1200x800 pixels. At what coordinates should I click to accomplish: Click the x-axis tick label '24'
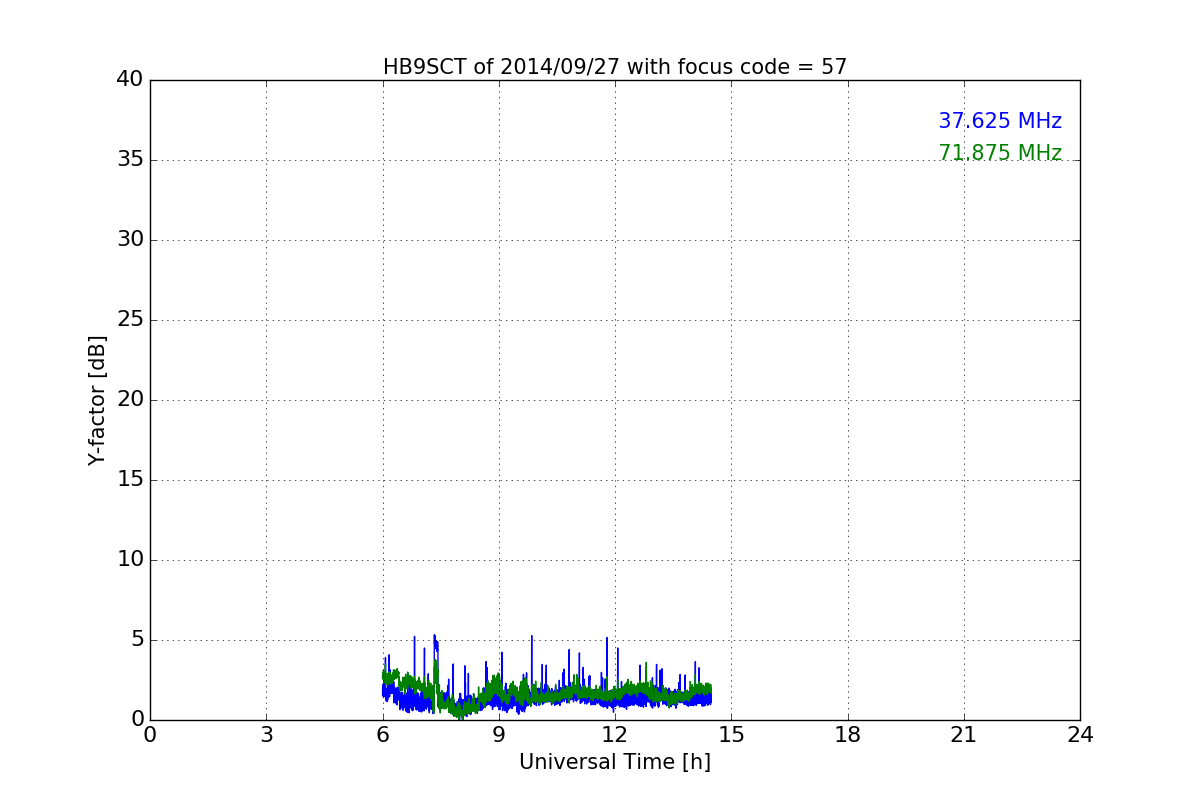pyautogui.click(x=1080, y=735)
